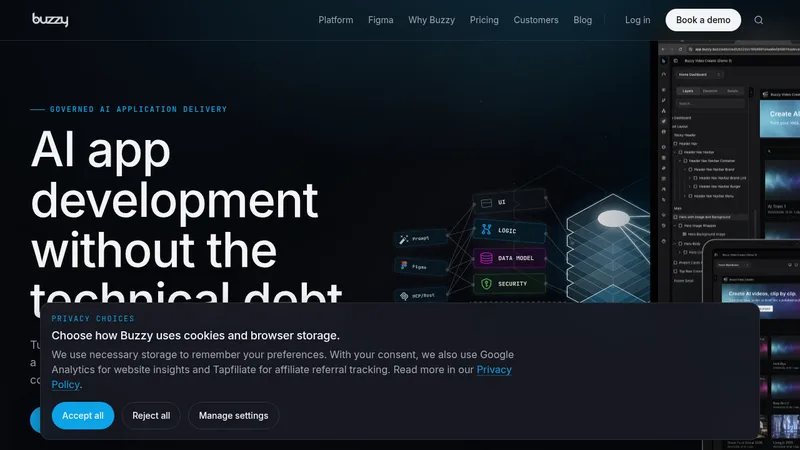Click the Security shield icon

486,283
